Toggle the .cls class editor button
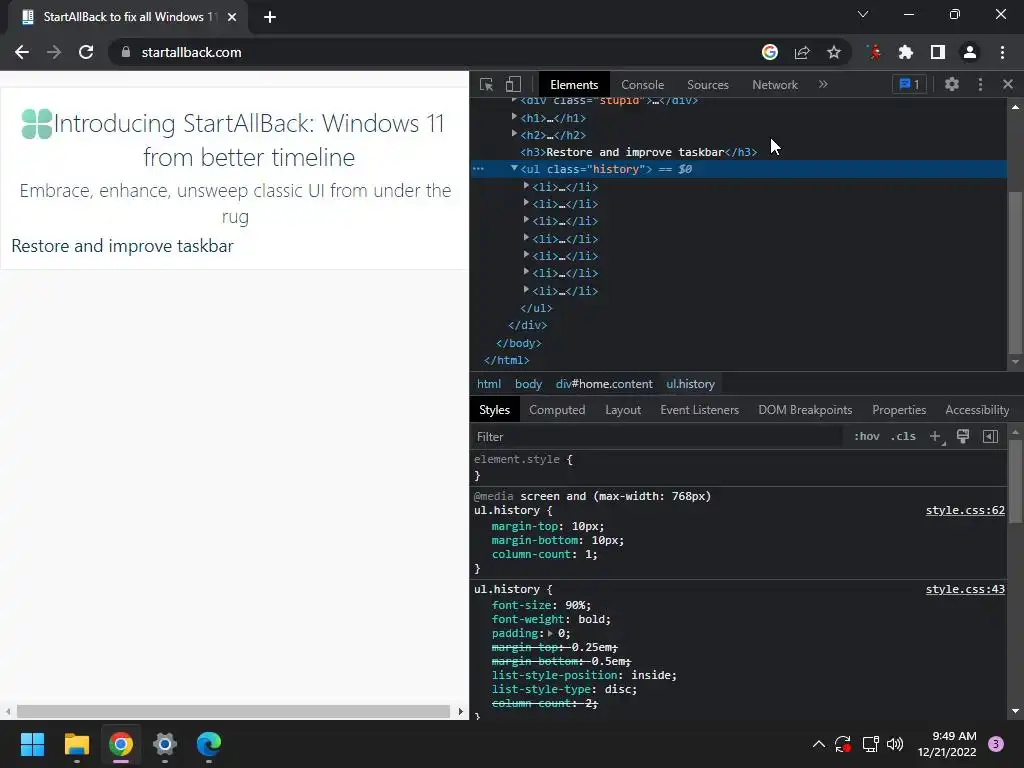This screenshot has height=768, width=1024. pyautogui.click(x=903, y=436)
